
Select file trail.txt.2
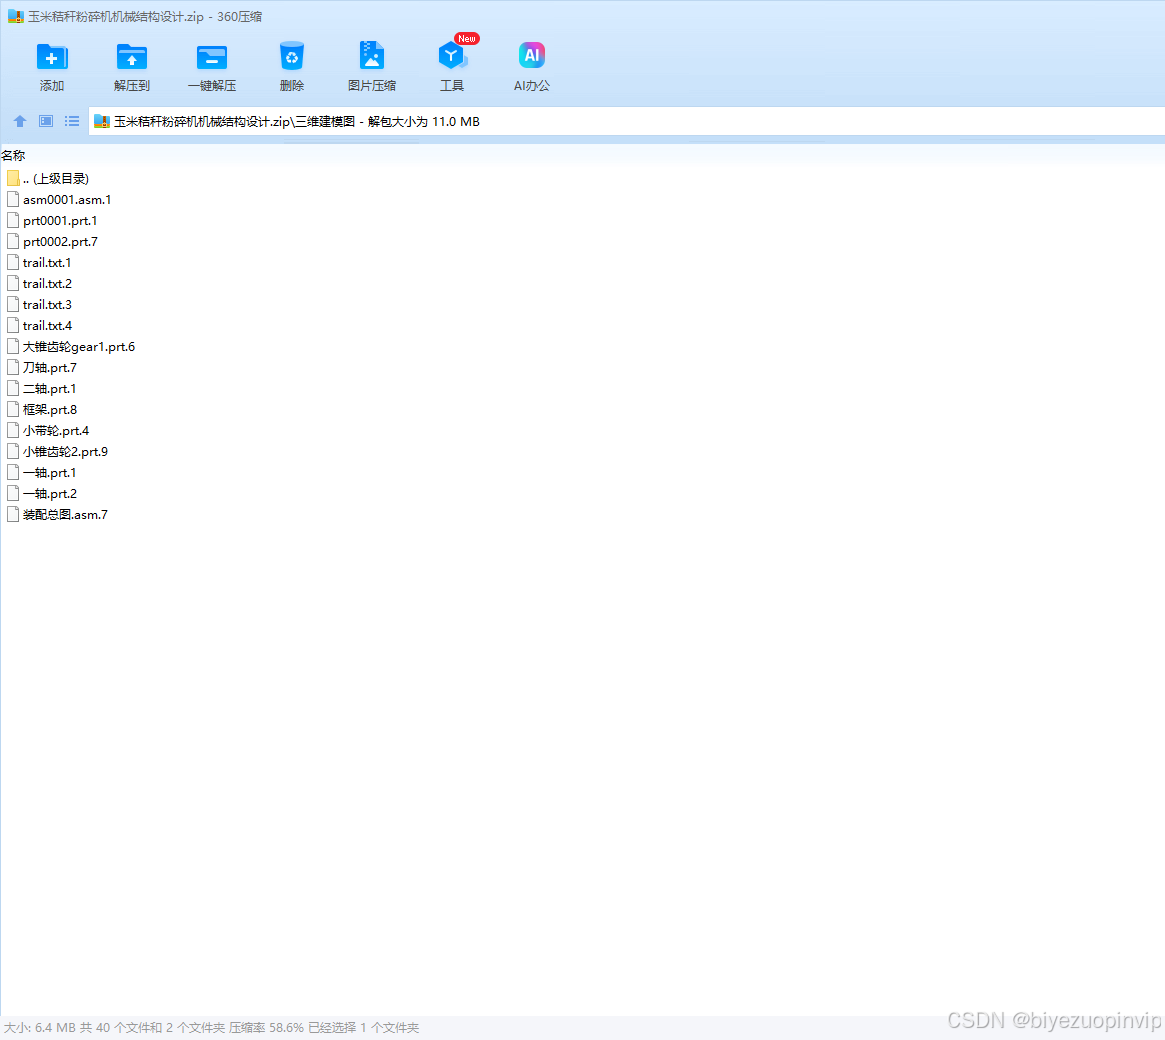coord(48,283)
